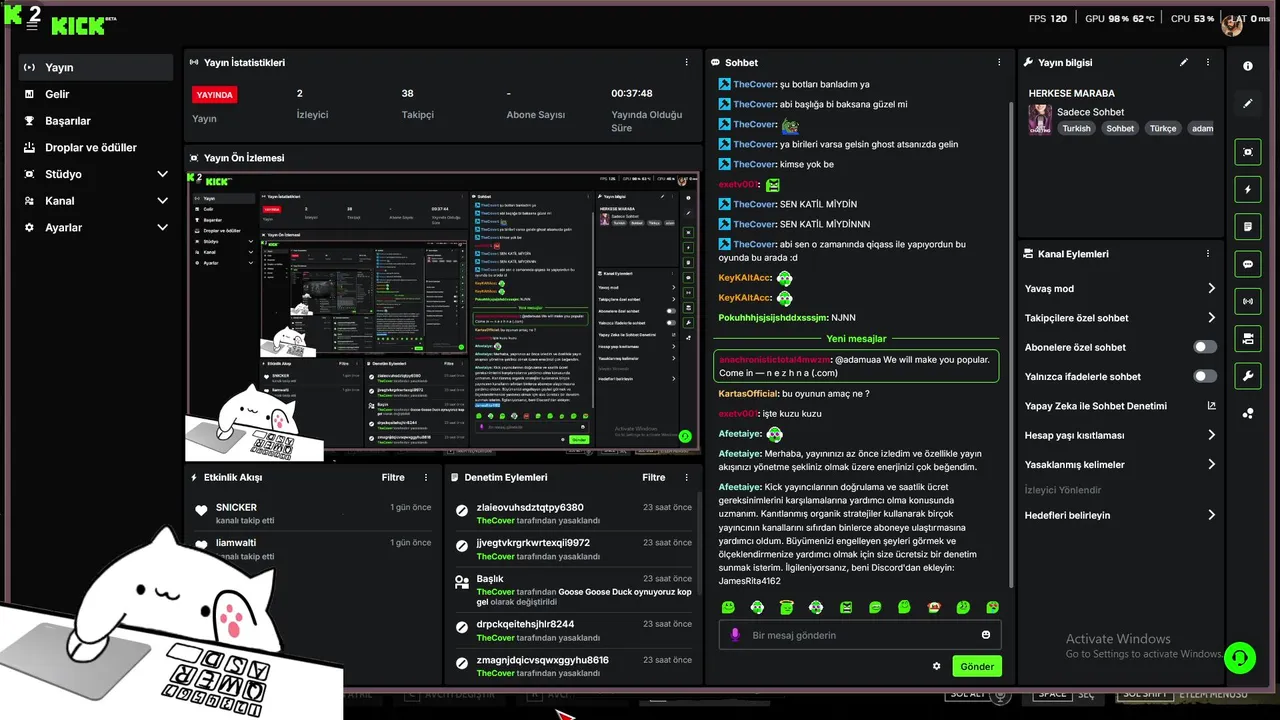Open Etkinlik Akışı panel three-dot menu

coord(426,477)
